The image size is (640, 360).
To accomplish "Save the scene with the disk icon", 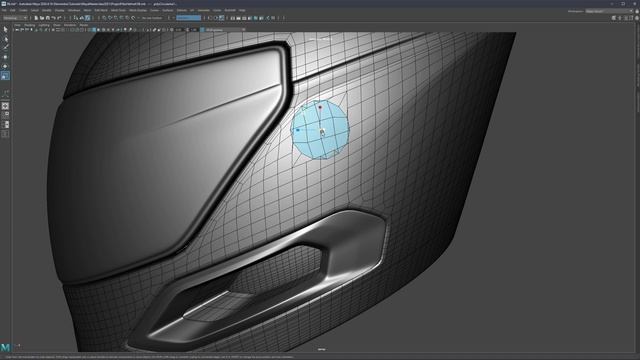I will coord(48,18).
